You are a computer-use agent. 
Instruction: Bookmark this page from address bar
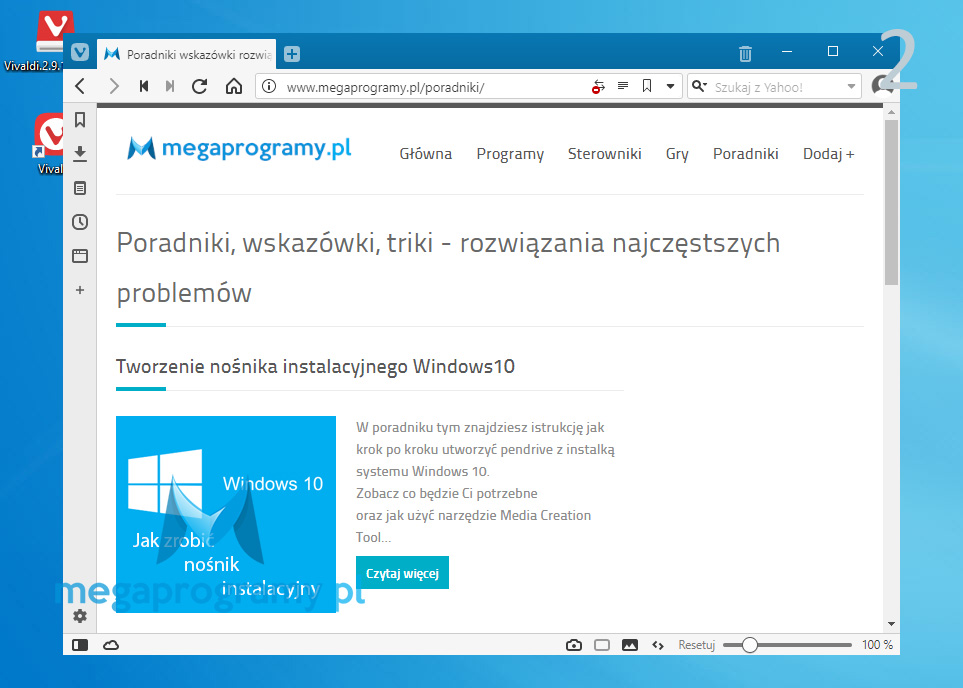[x=647, y=86]
